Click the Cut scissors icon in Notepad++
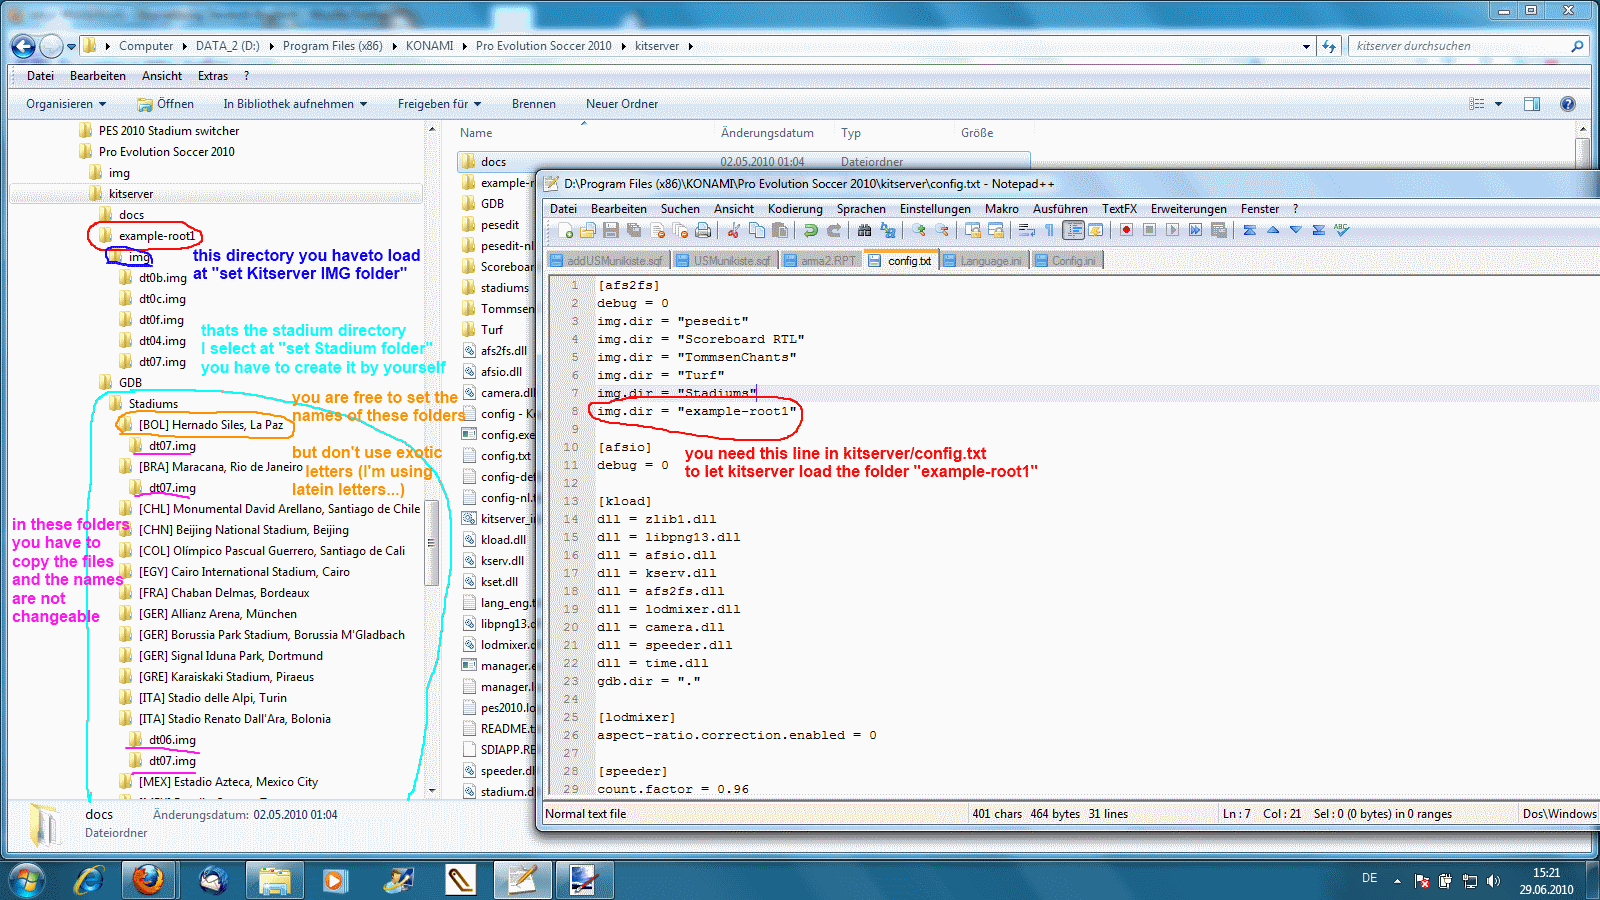The height and width of the screenshot is (900, 1600). pyautogui.click(x=733, y=230)
